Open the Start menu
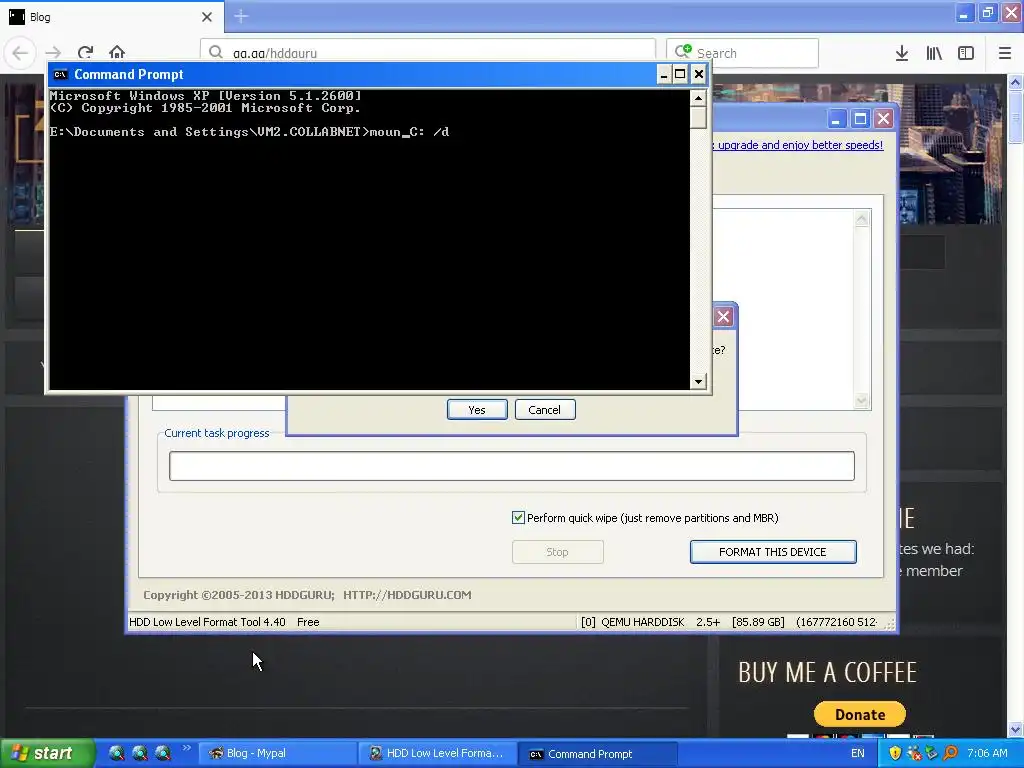Screen dimensions: 1024x768 46,753
